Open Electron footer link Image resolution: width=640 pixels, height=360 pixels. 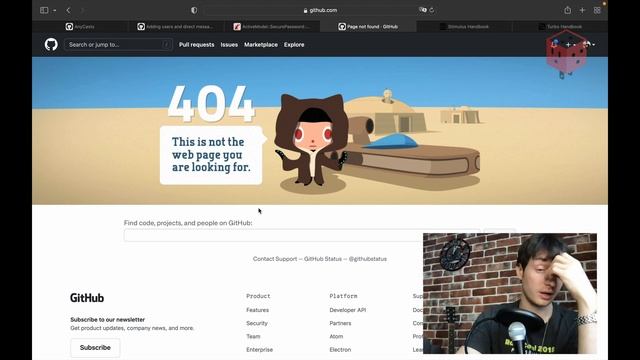click(x=340, y=349)
